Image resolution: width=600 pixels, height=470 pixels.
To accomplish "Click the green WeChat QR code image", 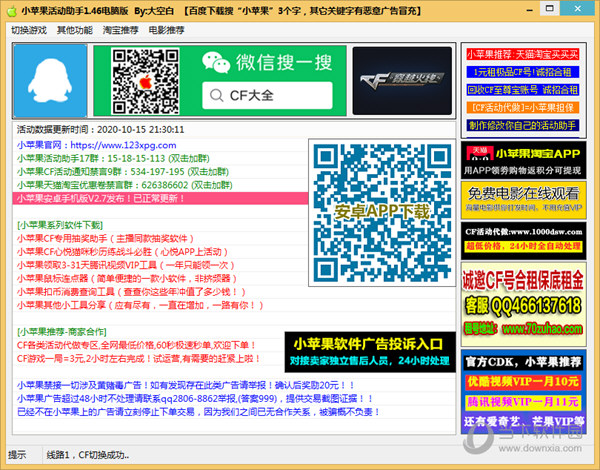I will (145, 81).
